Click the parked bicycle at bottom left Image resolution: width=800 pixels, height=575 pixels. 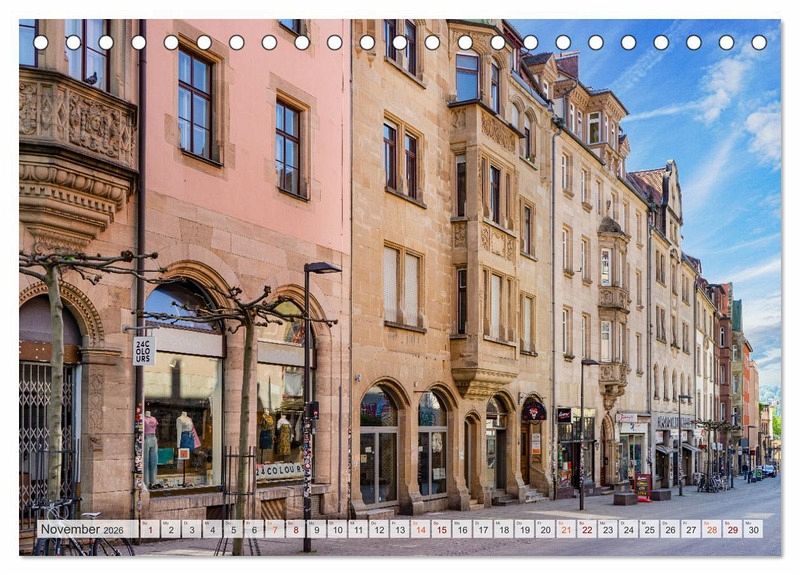click(x=70, y=530)
